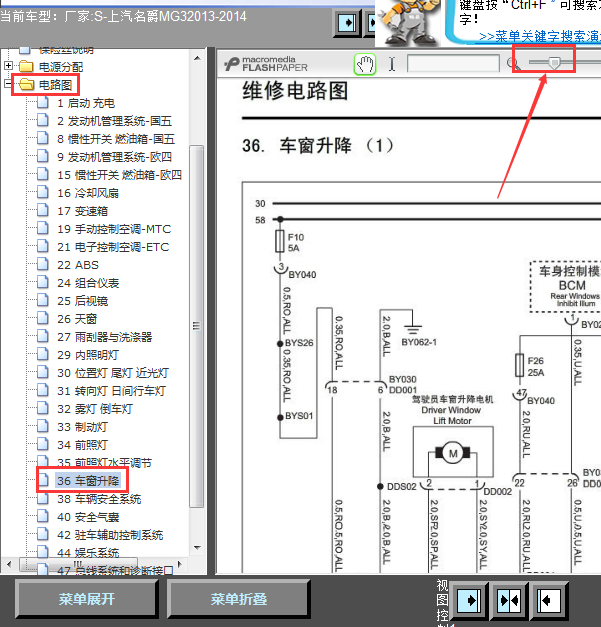Select the FlashPaper hand pan tool
This screenshot has width=601, height=627.
tap(365, 64)
